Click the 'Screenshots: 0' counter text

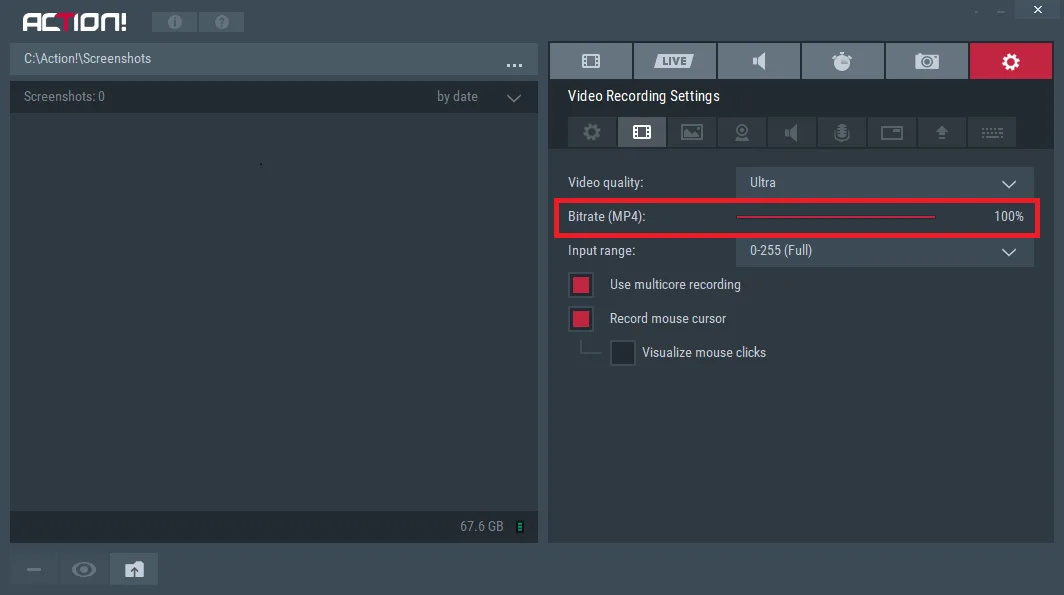point(64,96)
